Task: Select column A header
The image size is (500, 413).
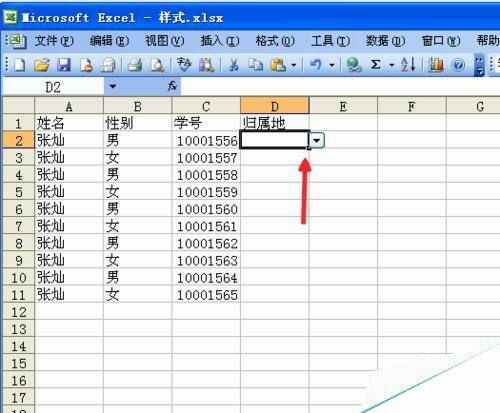Action: (69, 106)
